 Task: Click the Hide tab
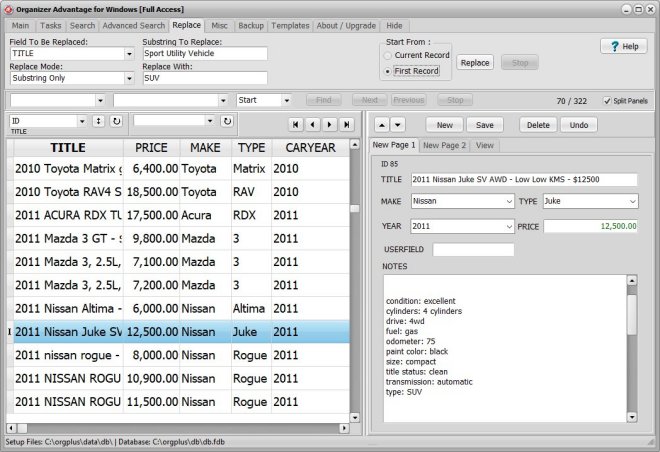(x=394, y=26)
